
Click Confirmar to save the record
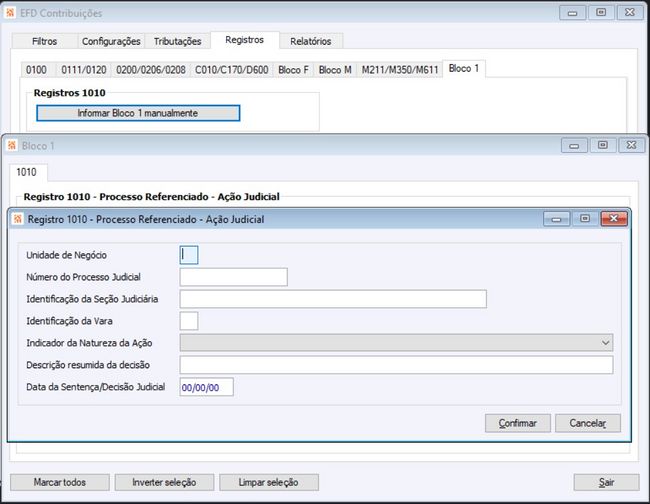pyautogui.click(x=518, y=423)
